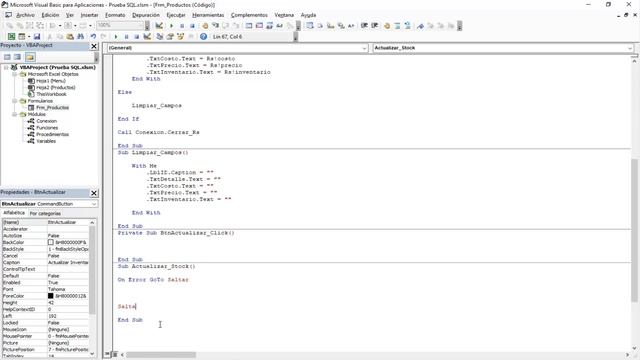Toggle Folders in the Project panel
Image resolution: width=640 pixels, height=360 pixels.
[x=30, y=57]
